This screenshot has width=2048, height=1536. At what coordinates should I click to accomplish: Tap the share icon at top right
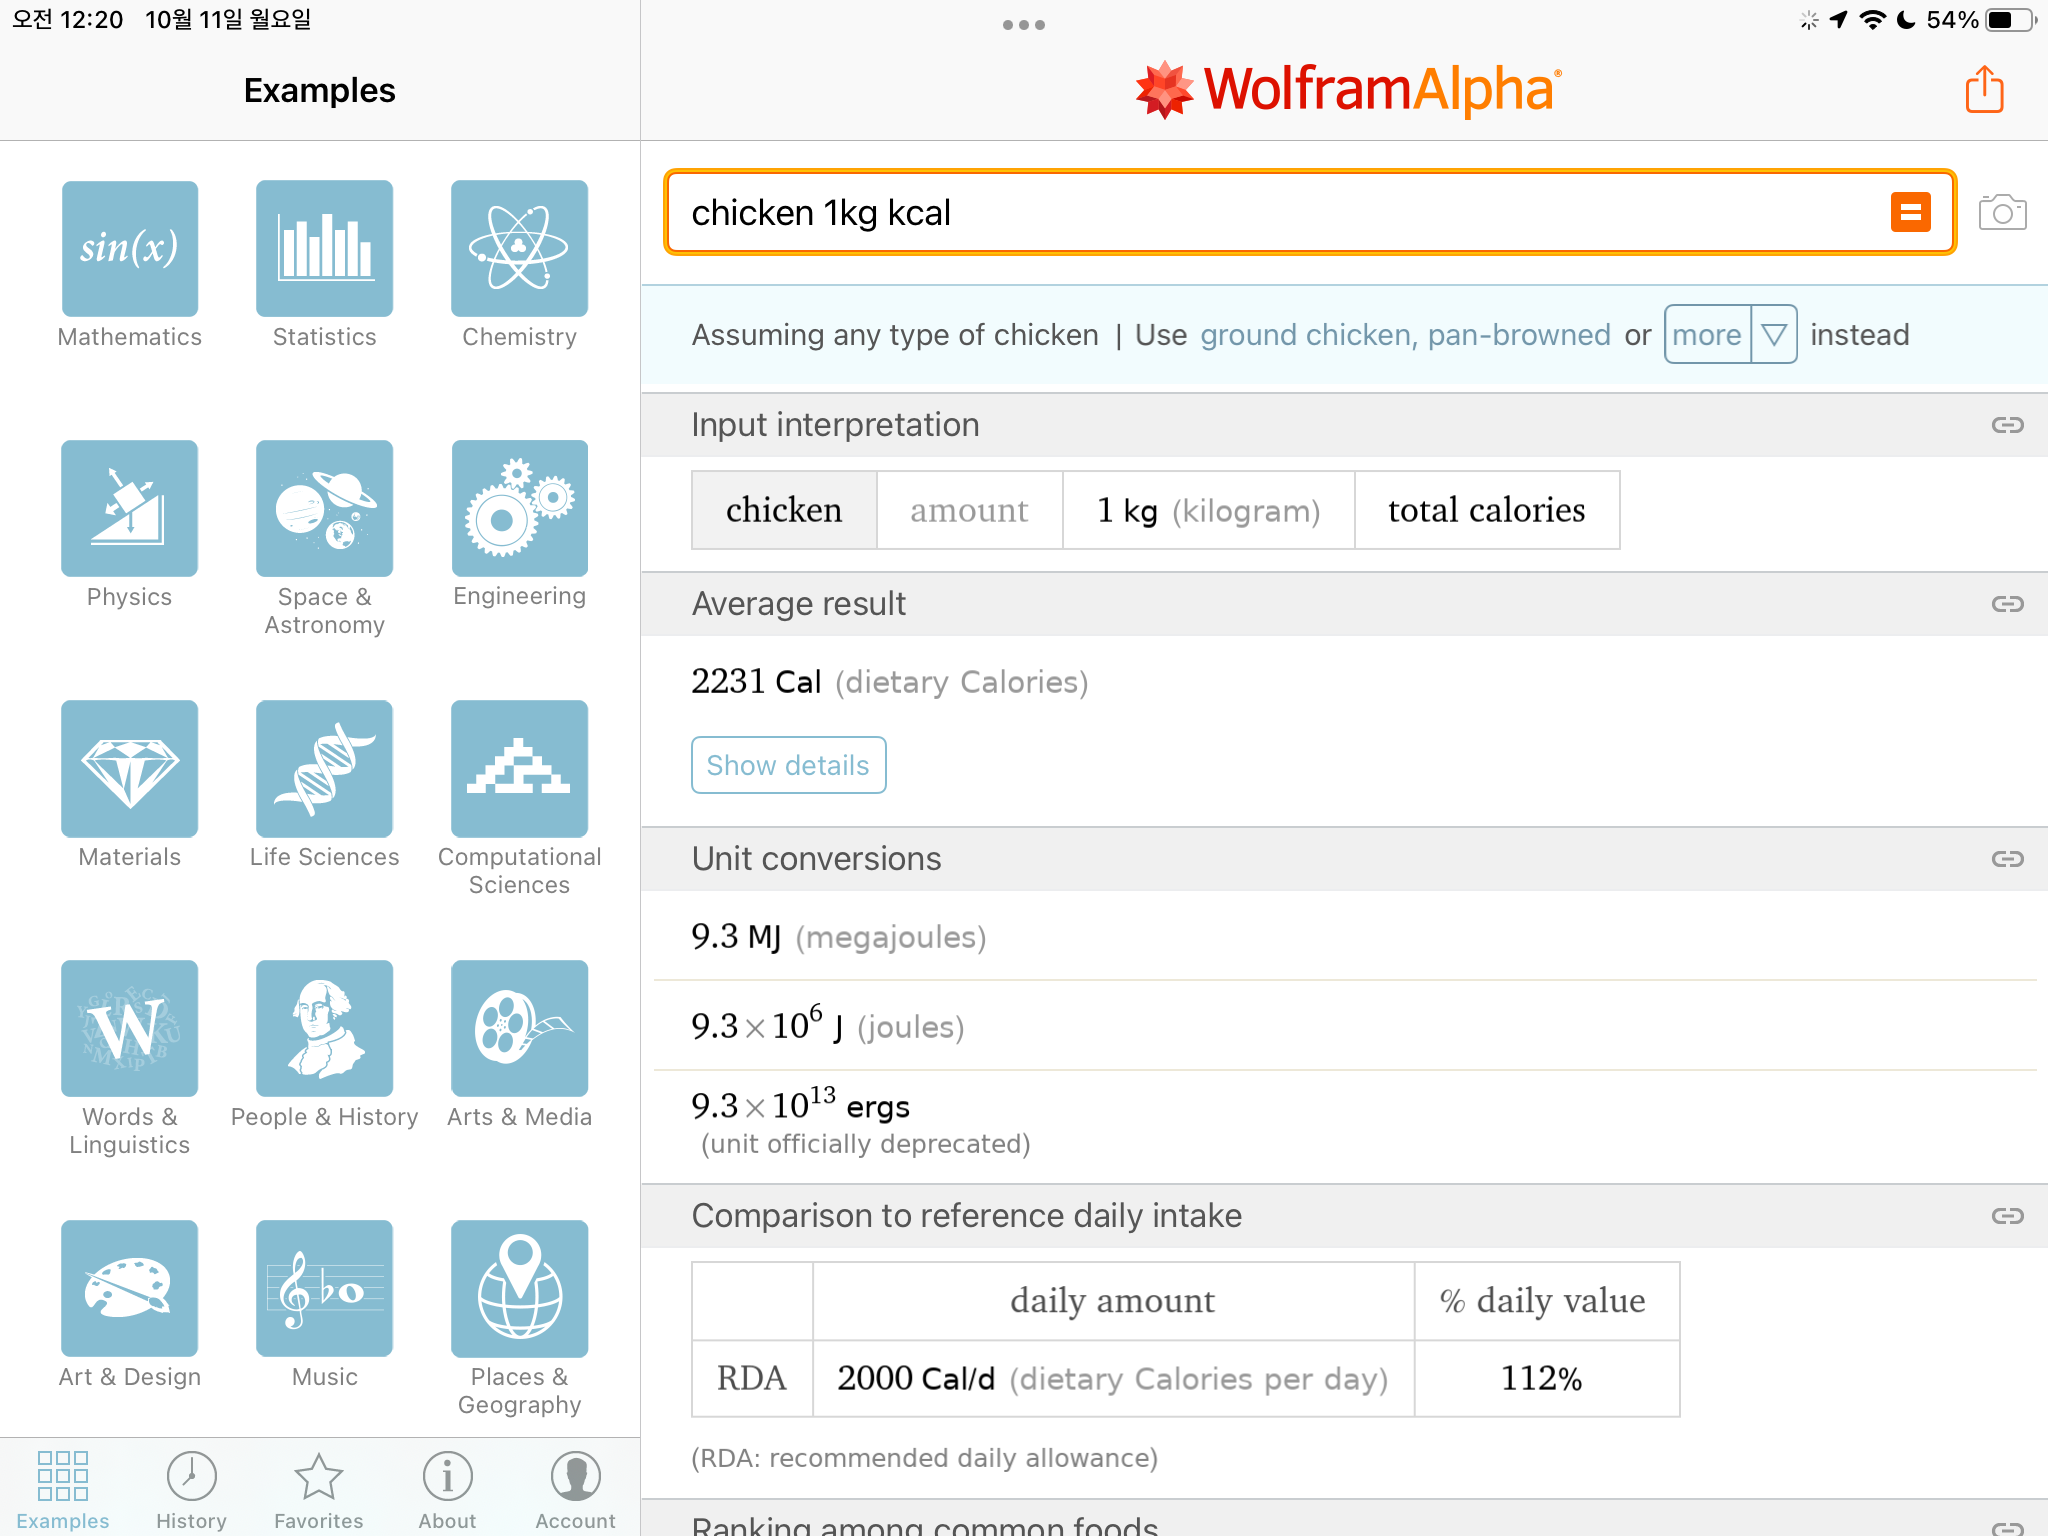(1984, 90)
